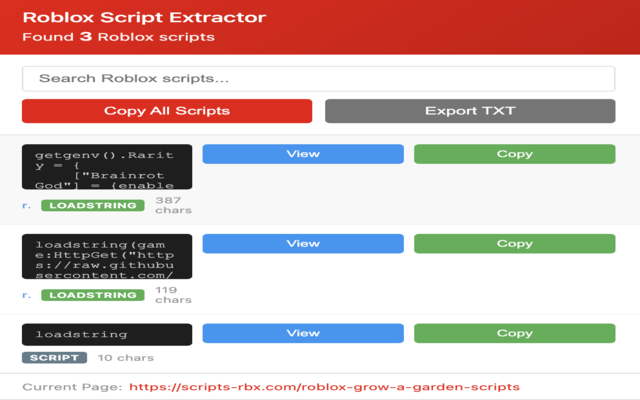Select the short loadstring code preview

click(107, 335)
